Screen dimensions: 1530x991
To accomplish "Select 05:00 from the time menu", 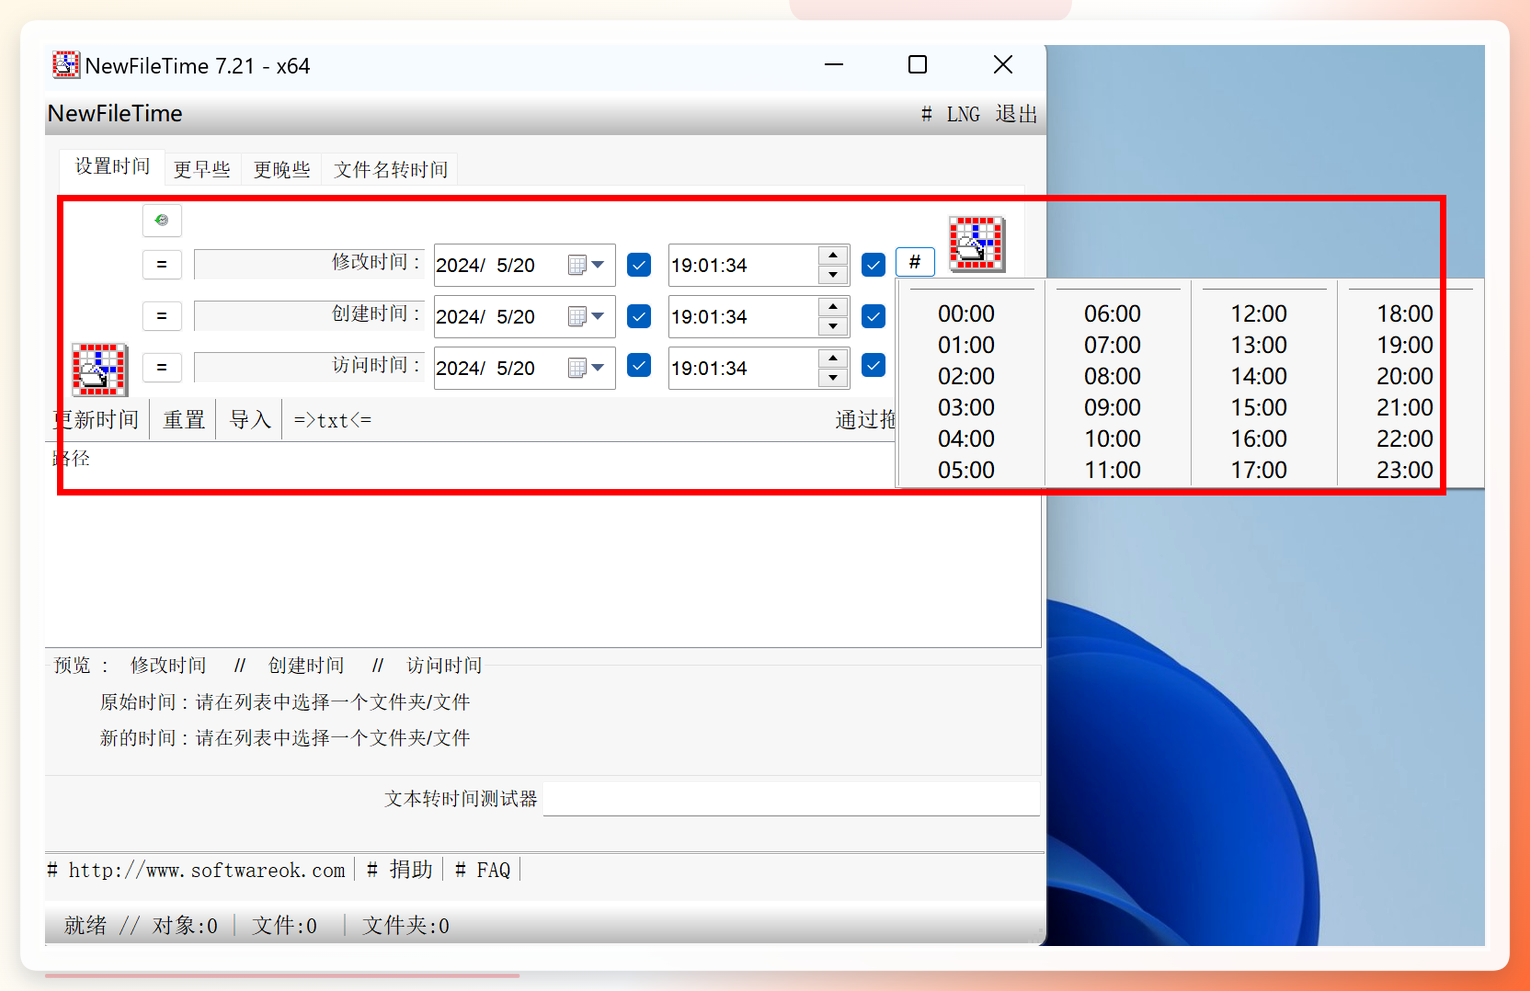I will click(966, 470).
